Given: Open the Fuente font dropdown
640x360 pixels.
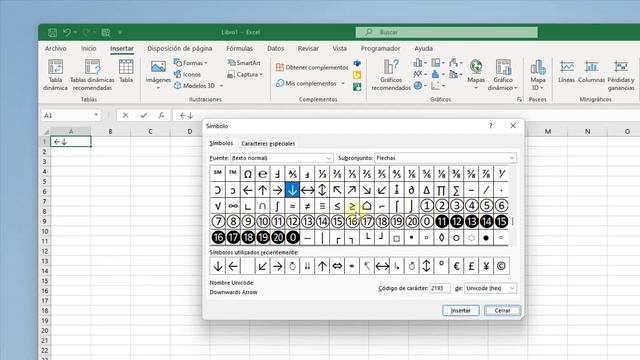Looking at the screenshot, I should pos(282,158).
